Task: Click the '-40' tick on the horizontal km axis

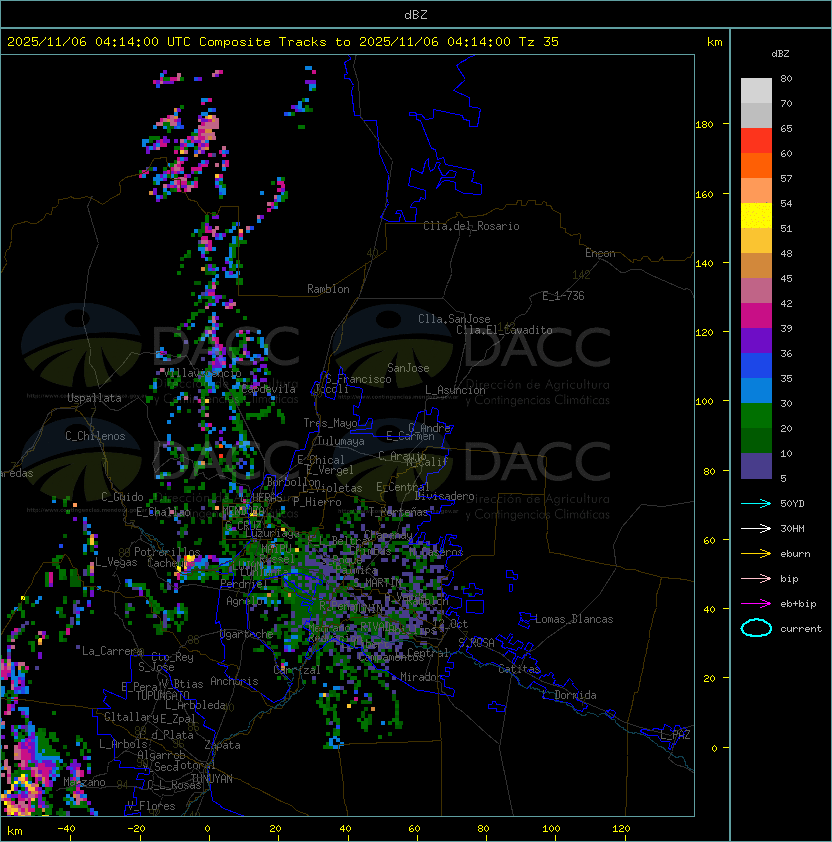Action: 66,829
